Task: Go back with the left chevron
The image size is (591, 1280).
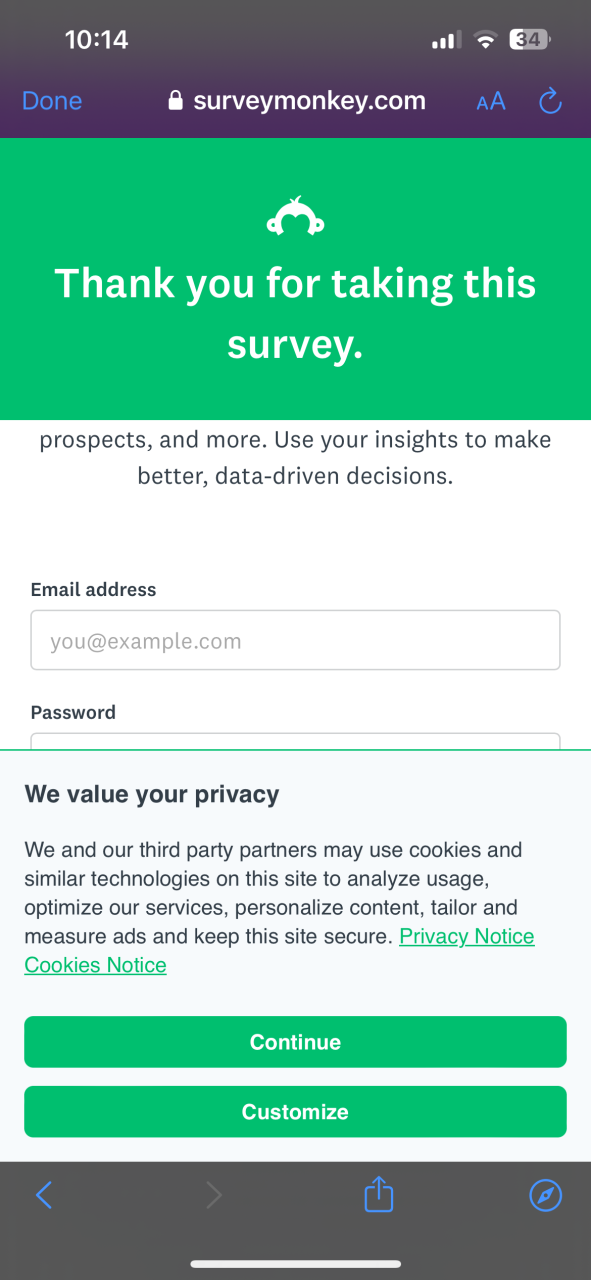Action: [44, 1194]
